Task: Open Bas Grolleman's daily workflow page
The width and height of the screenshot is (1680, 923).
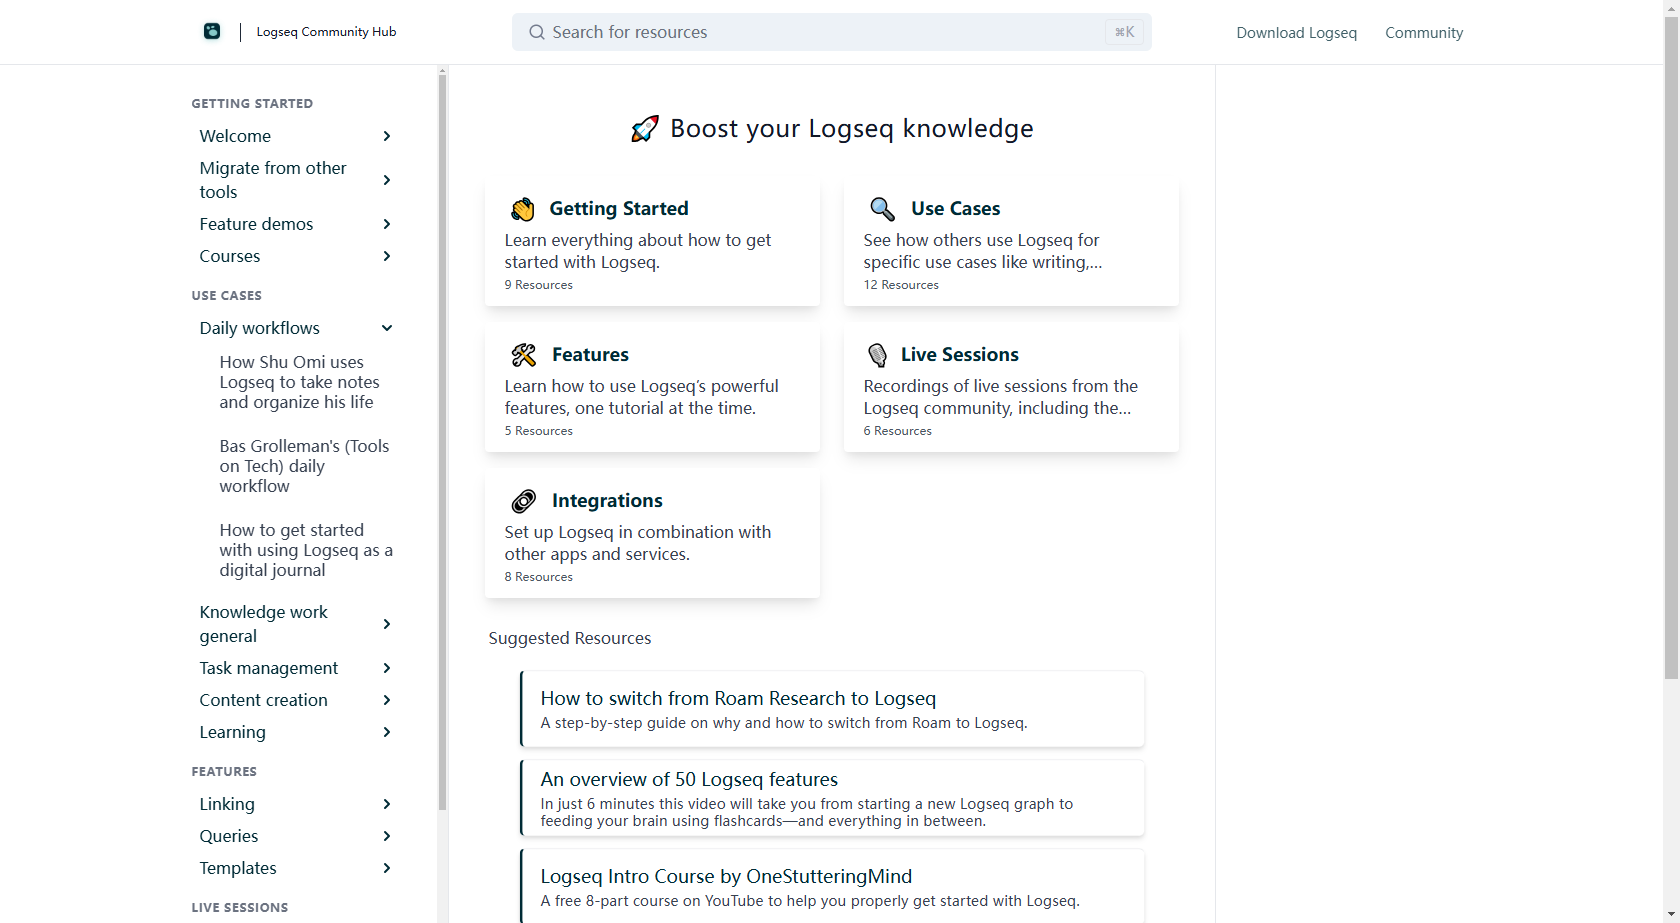Action: 304,466
